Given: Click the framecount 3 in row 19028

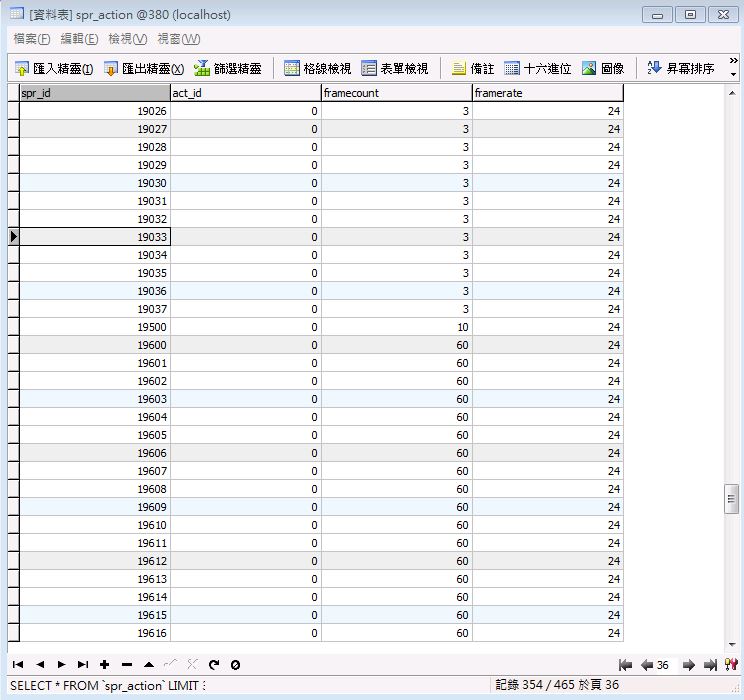Looking at the screenshot, I should 397,147.
